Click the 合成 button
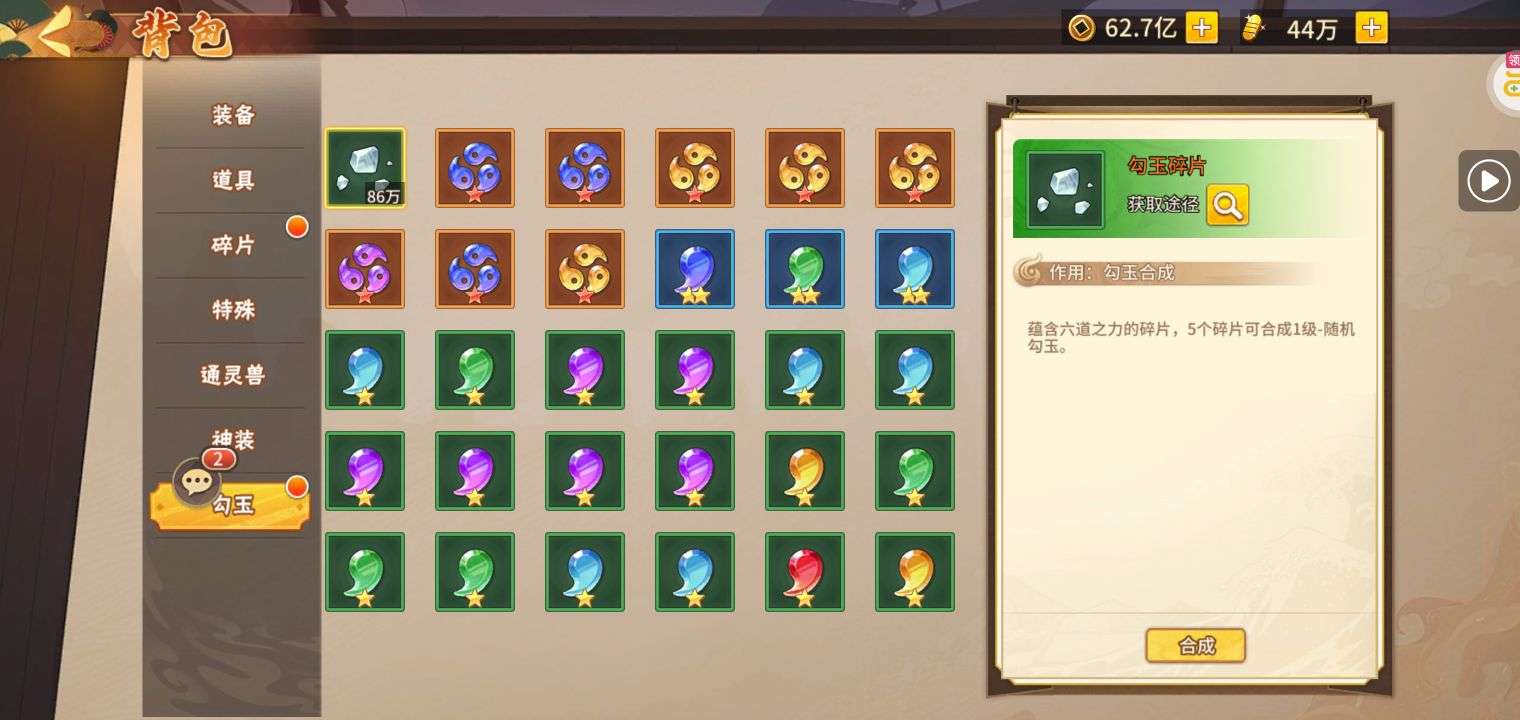 [x=1195, y=645]
